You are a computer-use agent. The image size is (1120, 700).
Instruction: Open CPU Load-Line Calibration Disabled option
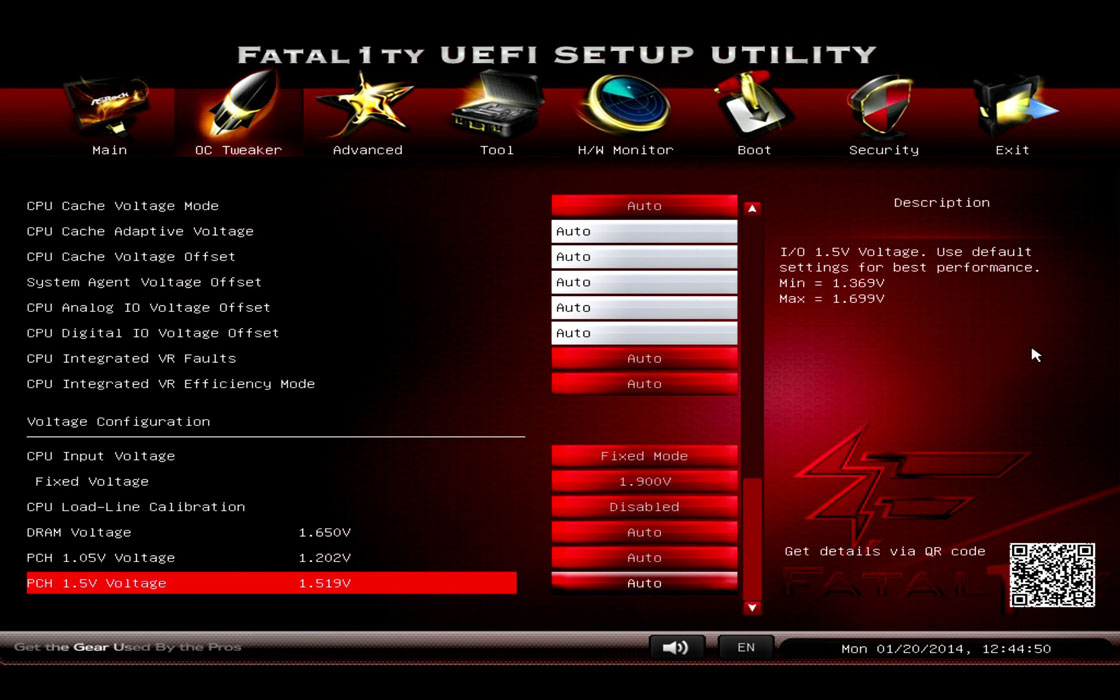pyautogui.click(x=644, y=507)
